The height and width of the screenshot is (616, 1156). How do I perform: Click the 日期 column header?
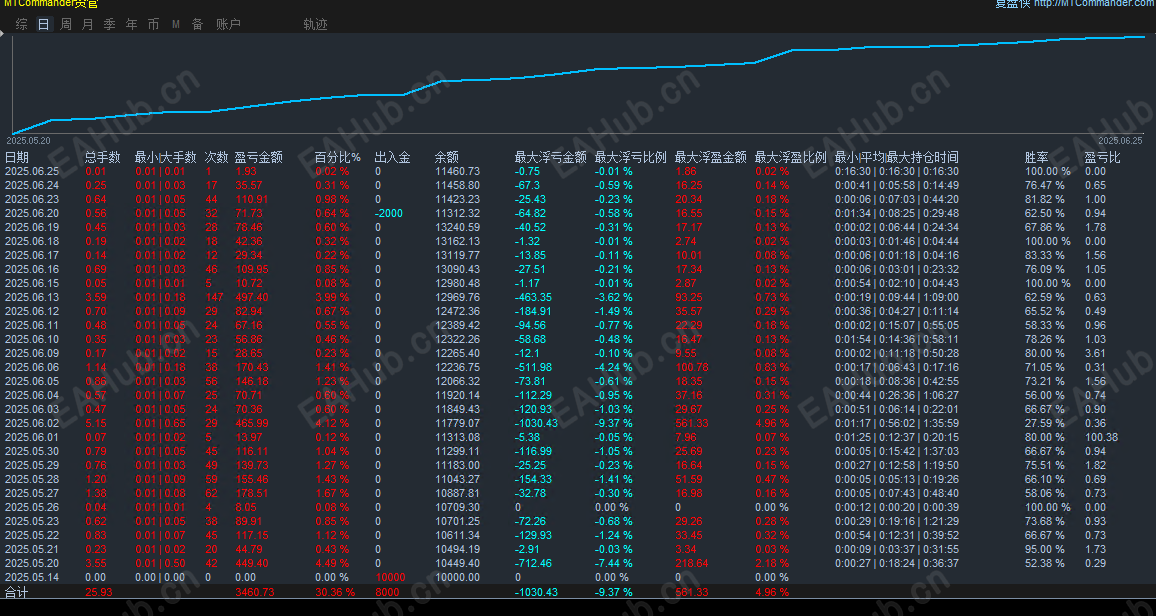17,157
